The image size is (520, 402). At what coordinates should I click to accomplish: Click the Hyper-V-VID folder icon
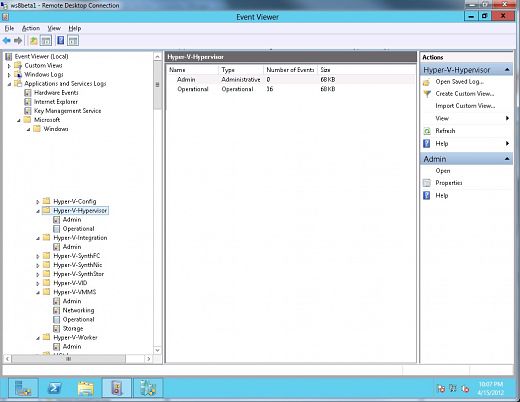click(47, 283)
